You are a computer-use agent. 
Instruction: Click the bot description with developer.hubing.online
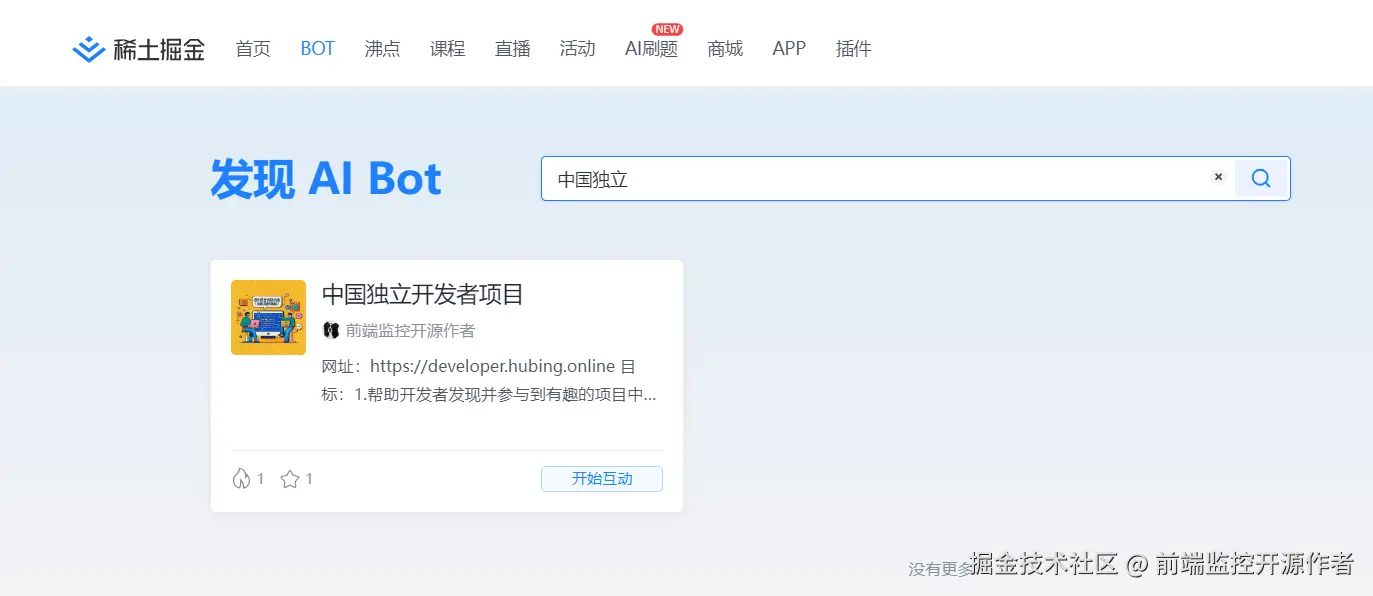[x=489, y=381]
